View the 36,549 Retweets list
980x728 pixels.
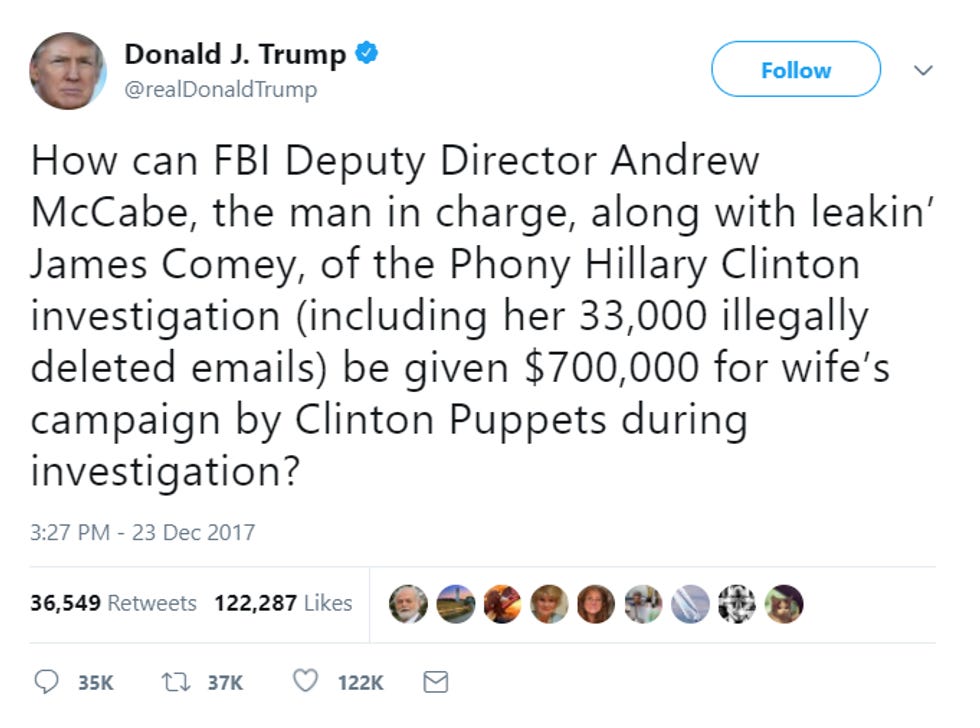113,603
